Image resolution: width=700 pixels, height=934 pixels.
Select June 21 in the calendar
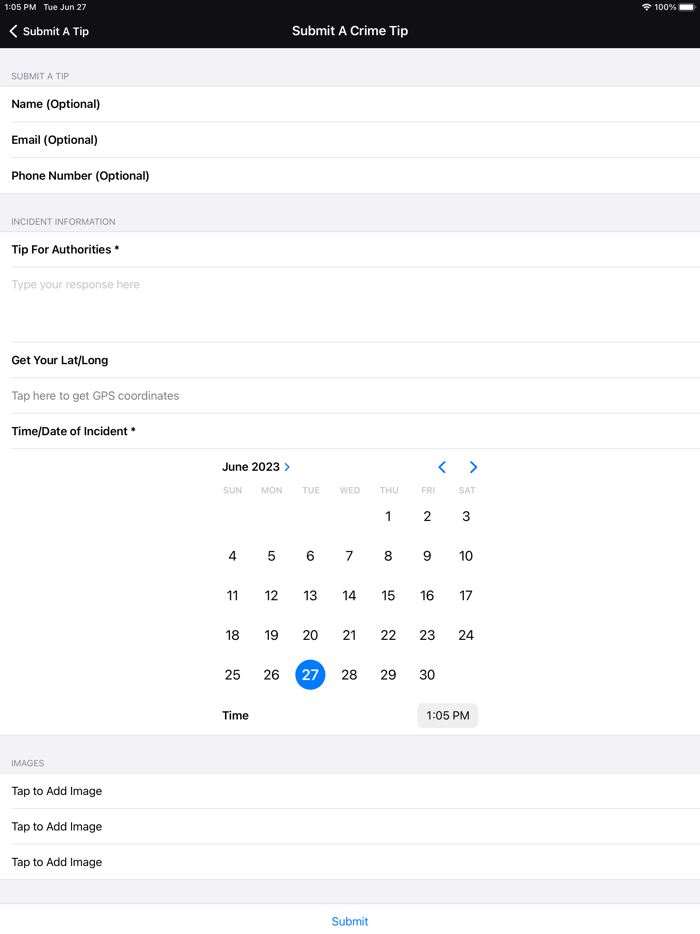[x=349, y=635]
